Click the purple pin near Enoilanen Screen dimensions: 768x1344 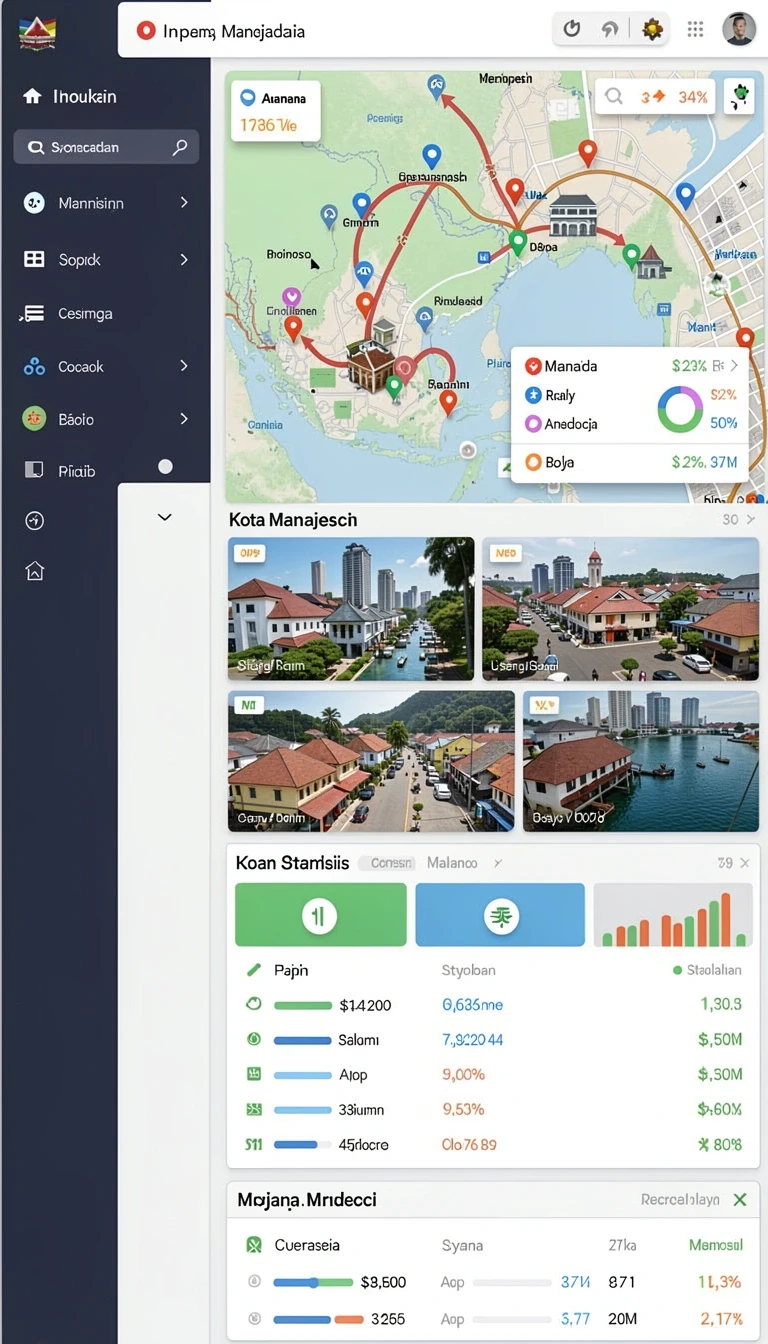[x=292, y=297]
